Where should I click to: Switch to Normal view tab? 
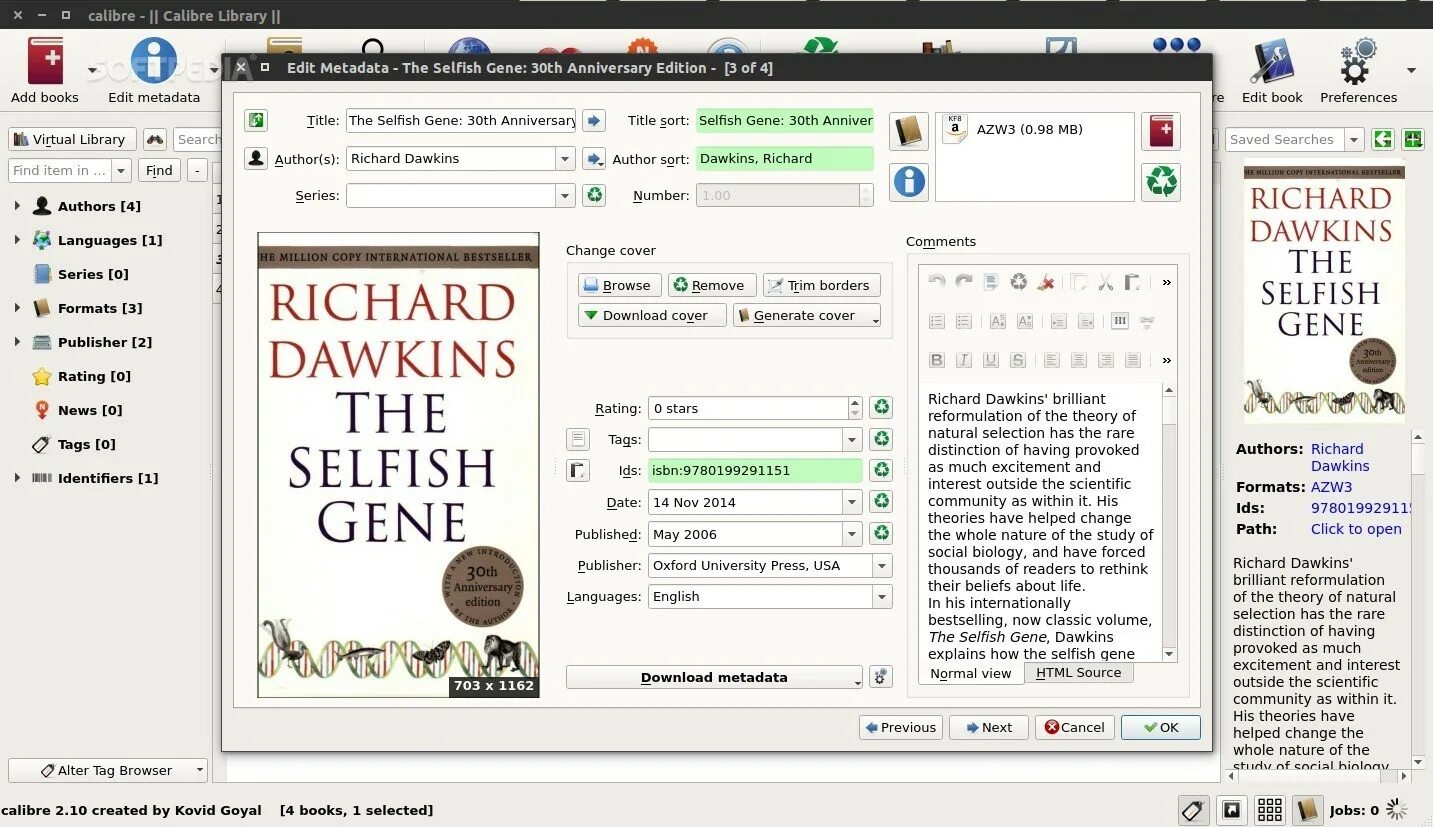pos(970,673)
